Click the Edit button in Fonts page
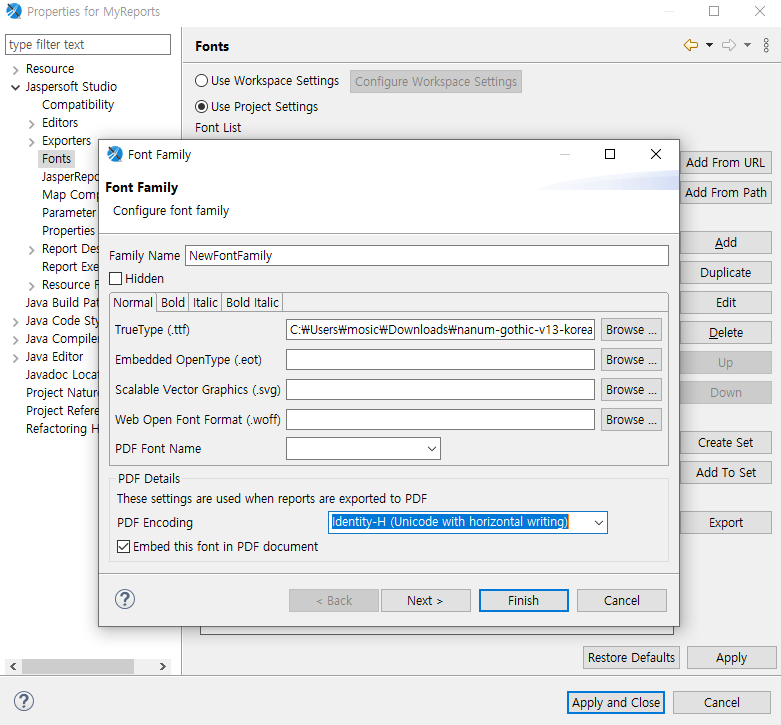Screen dimensions: 781x725 [726, 302]
